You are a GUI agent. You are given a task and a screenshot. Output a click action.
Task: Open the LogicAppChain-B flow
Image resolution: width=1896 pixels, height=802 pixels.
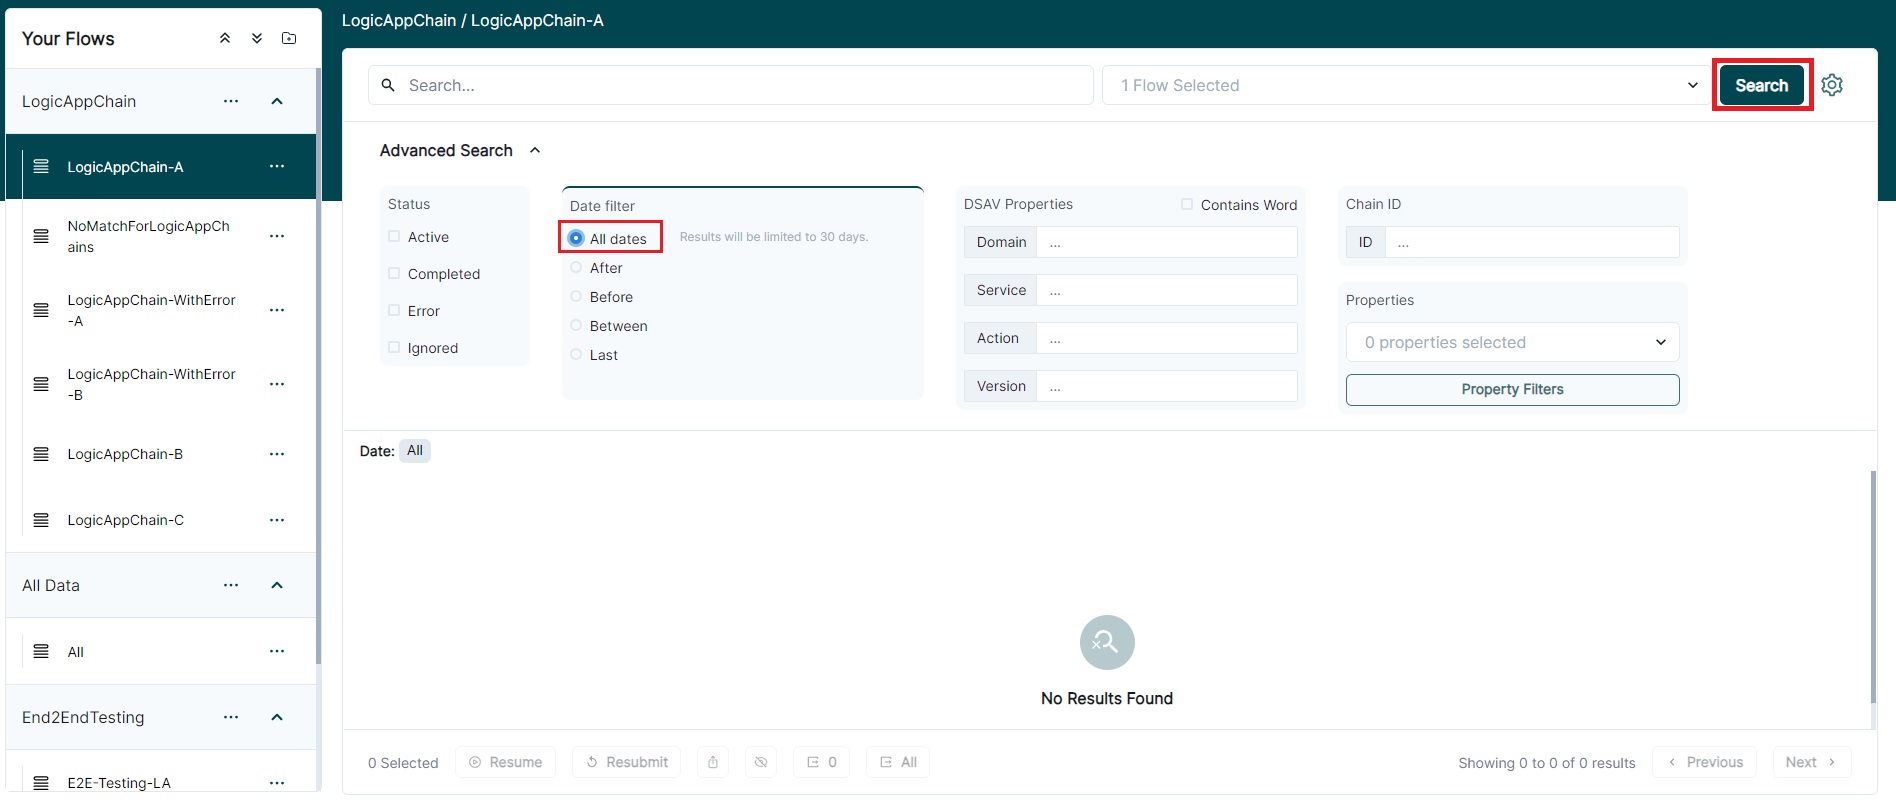(125, 454)
